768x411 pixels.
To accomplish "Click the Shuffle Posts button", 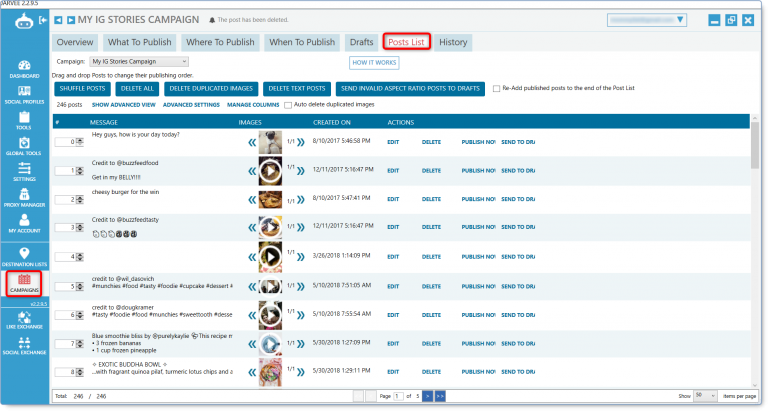I will pos(82,89).
